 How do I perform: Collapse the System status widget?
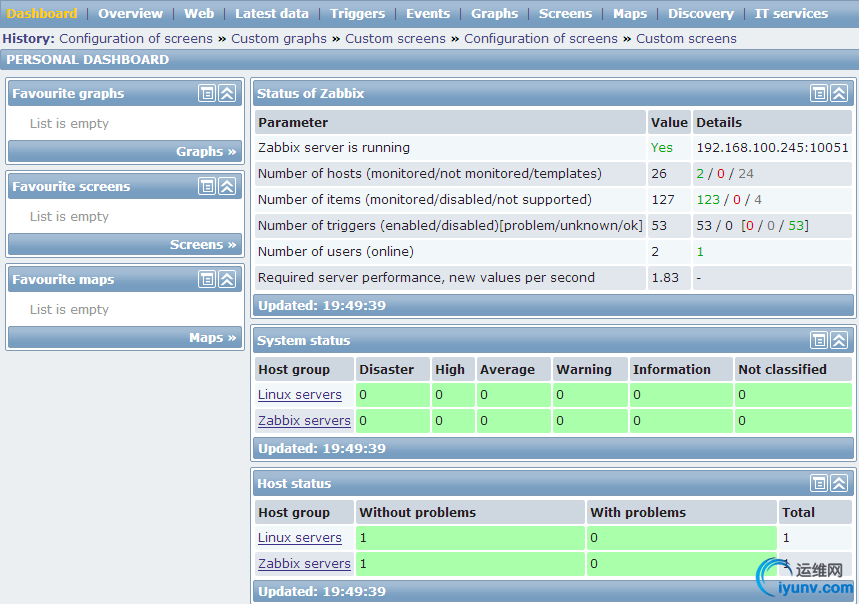[x=839, y=341]
